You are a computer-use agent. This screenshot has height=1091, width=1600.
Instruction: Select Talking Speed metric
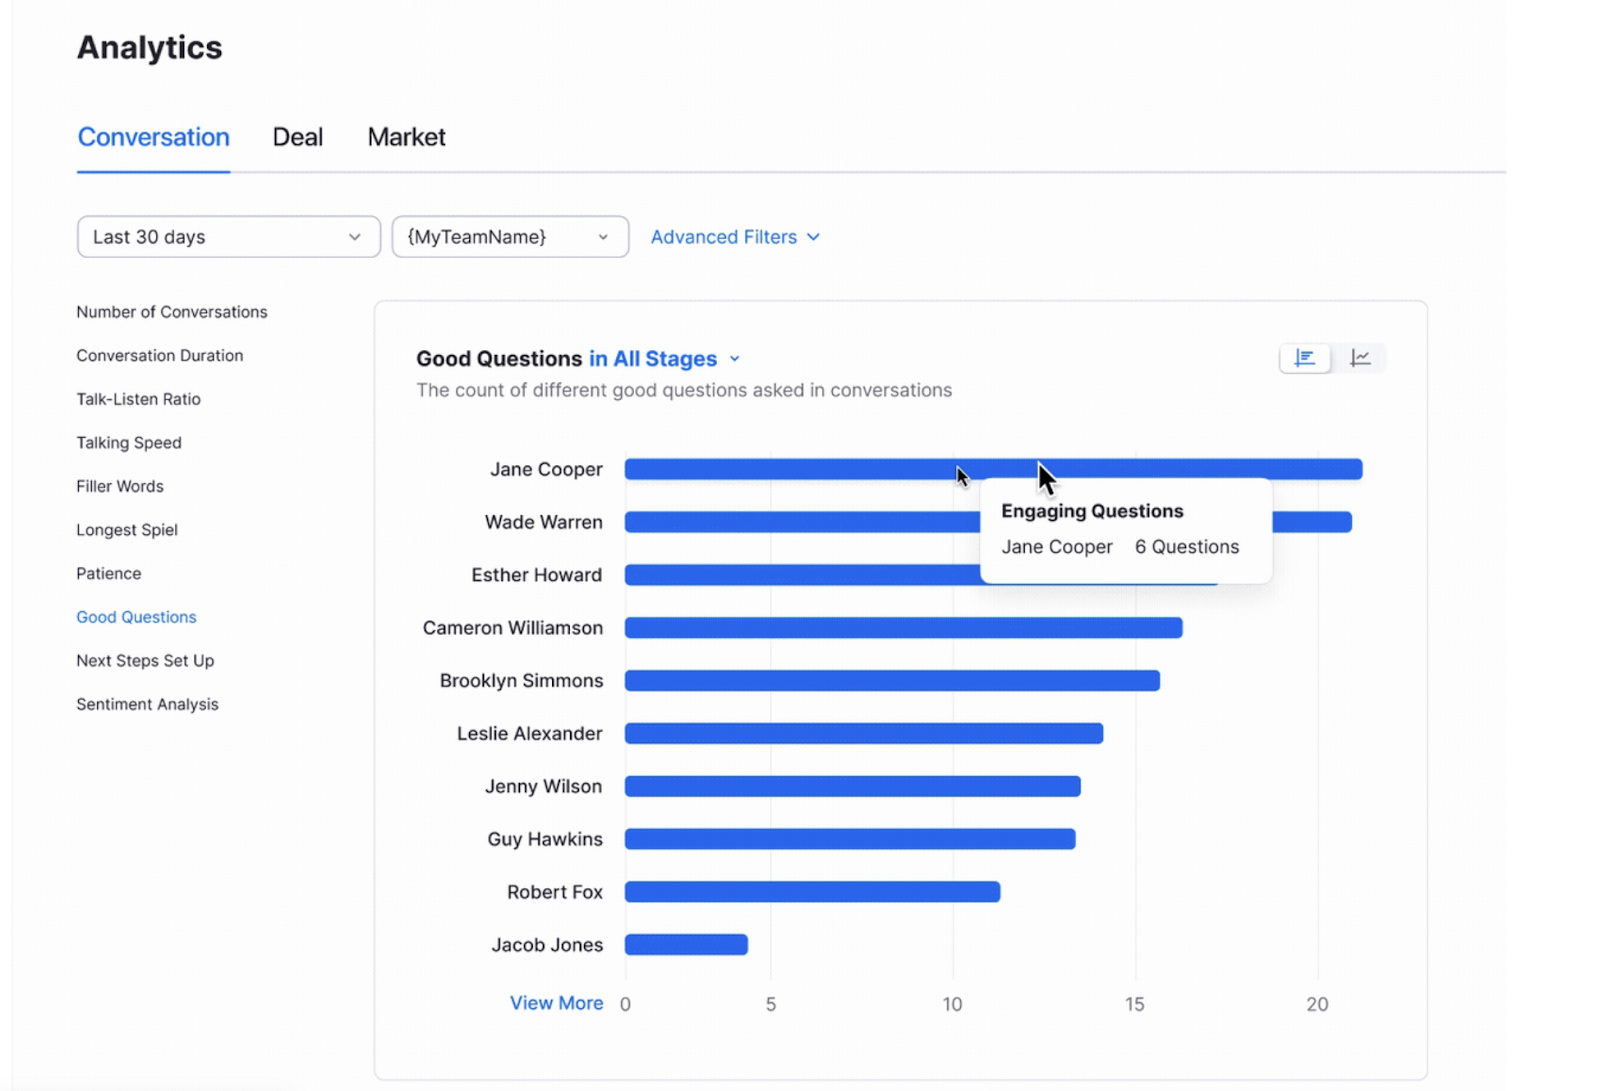(x=129, y=443)
